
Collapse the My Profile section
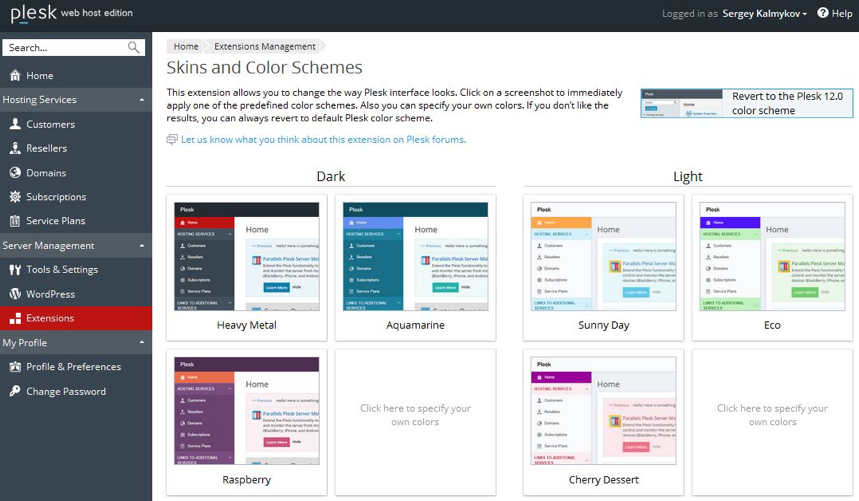tap(142, 343)
